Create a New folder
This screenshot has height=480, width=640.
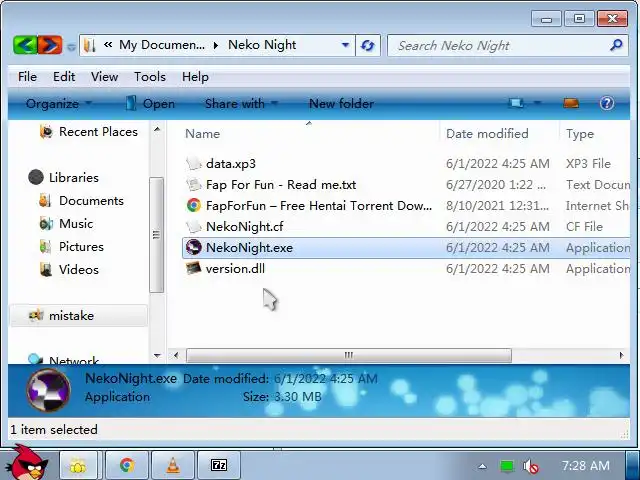[341, 104]
